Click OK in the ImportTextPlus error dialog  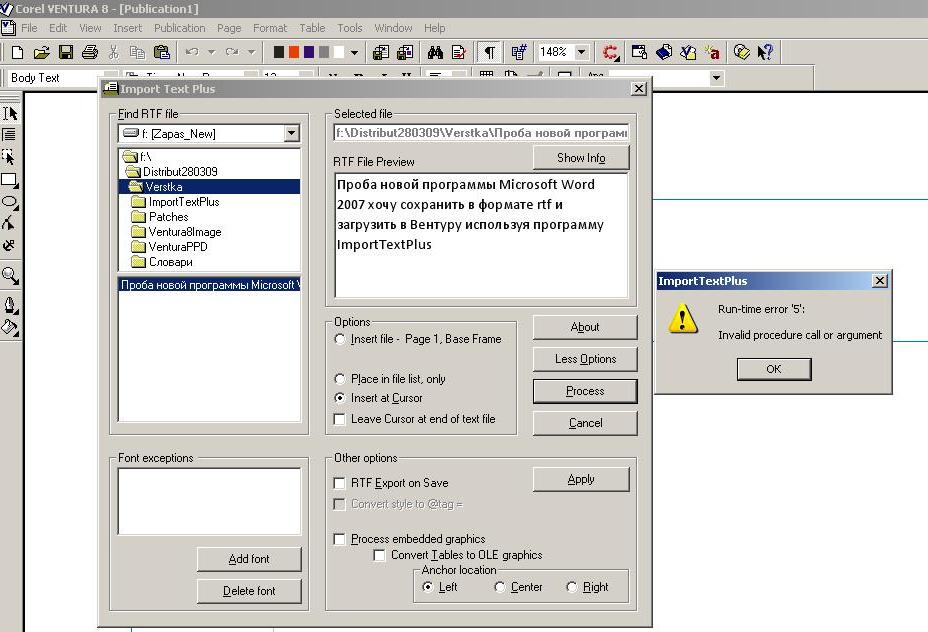(x=774, y=369)
